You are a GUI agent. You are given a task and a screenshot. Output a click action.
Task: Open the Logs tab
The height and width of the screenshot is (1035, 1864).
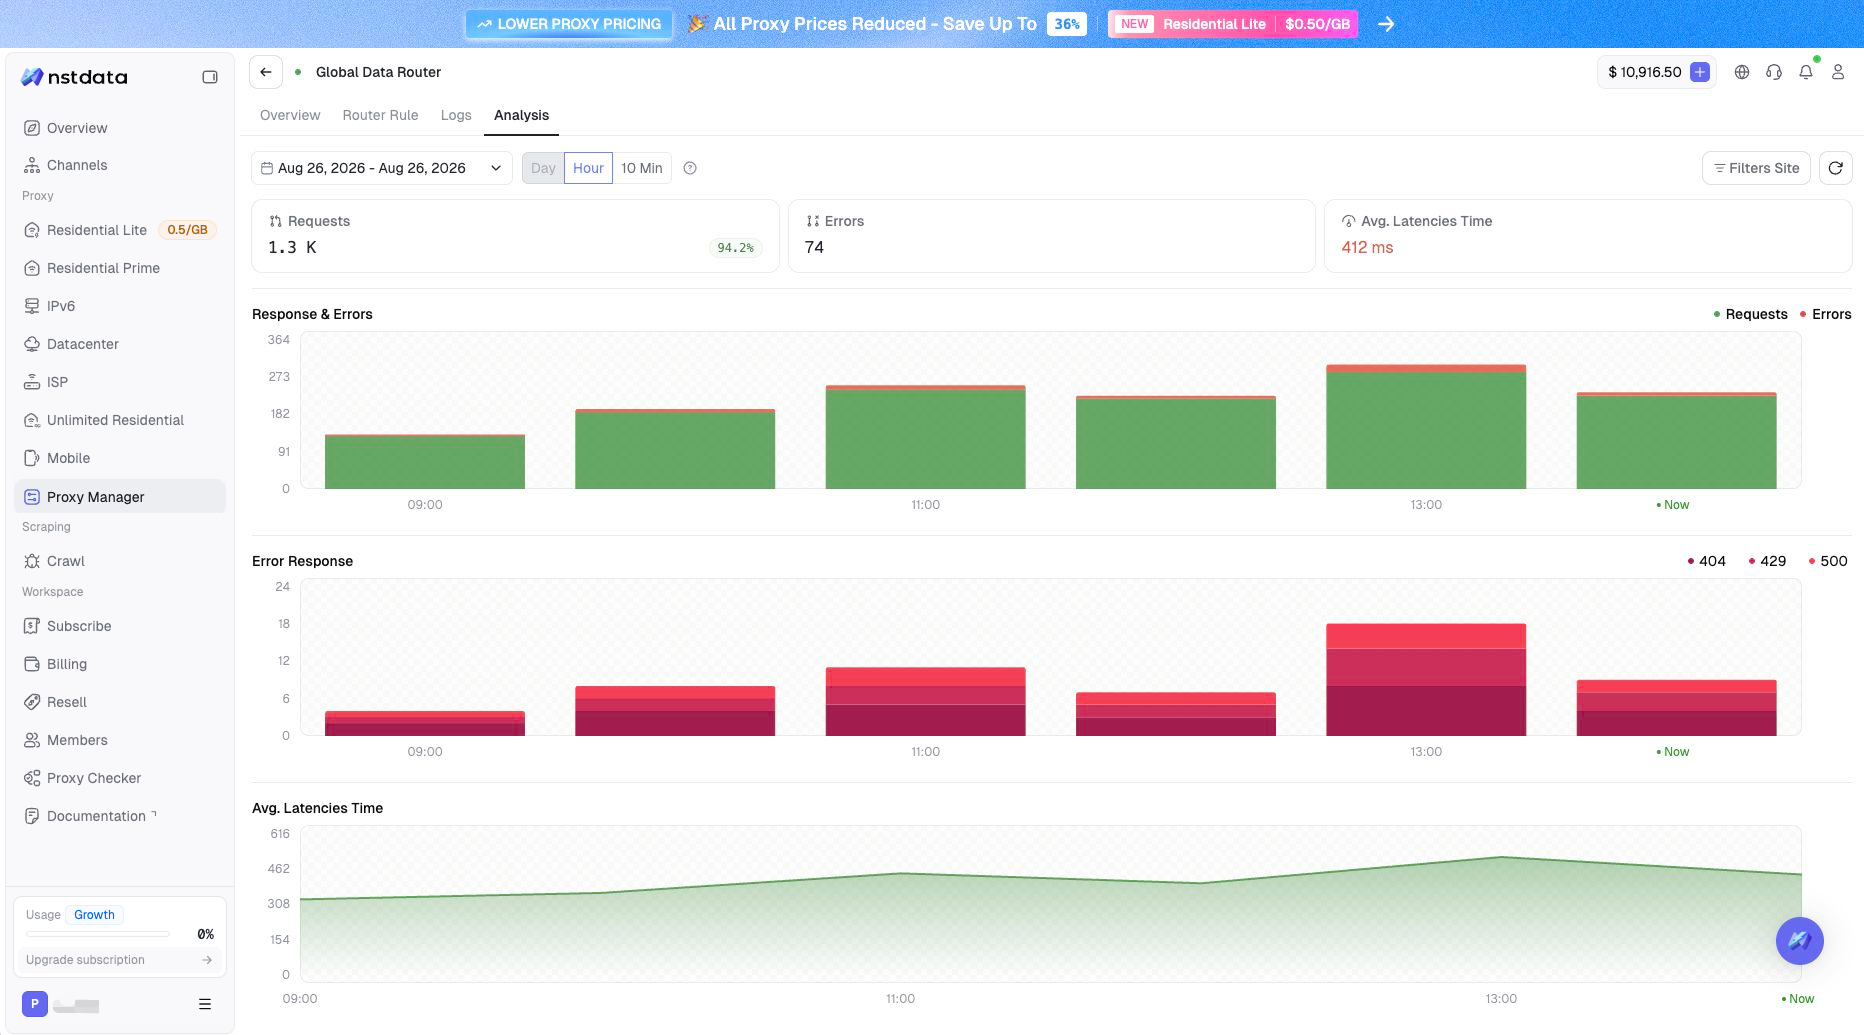456,115
